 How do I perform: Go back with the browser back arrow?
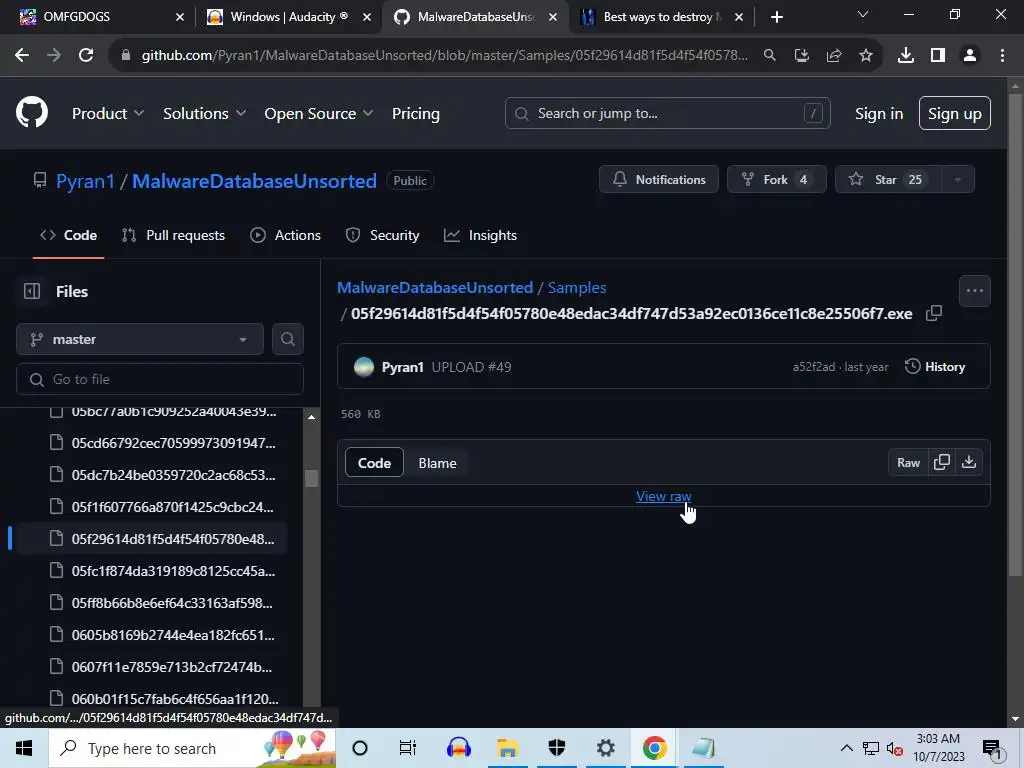[x=22, y=56]
